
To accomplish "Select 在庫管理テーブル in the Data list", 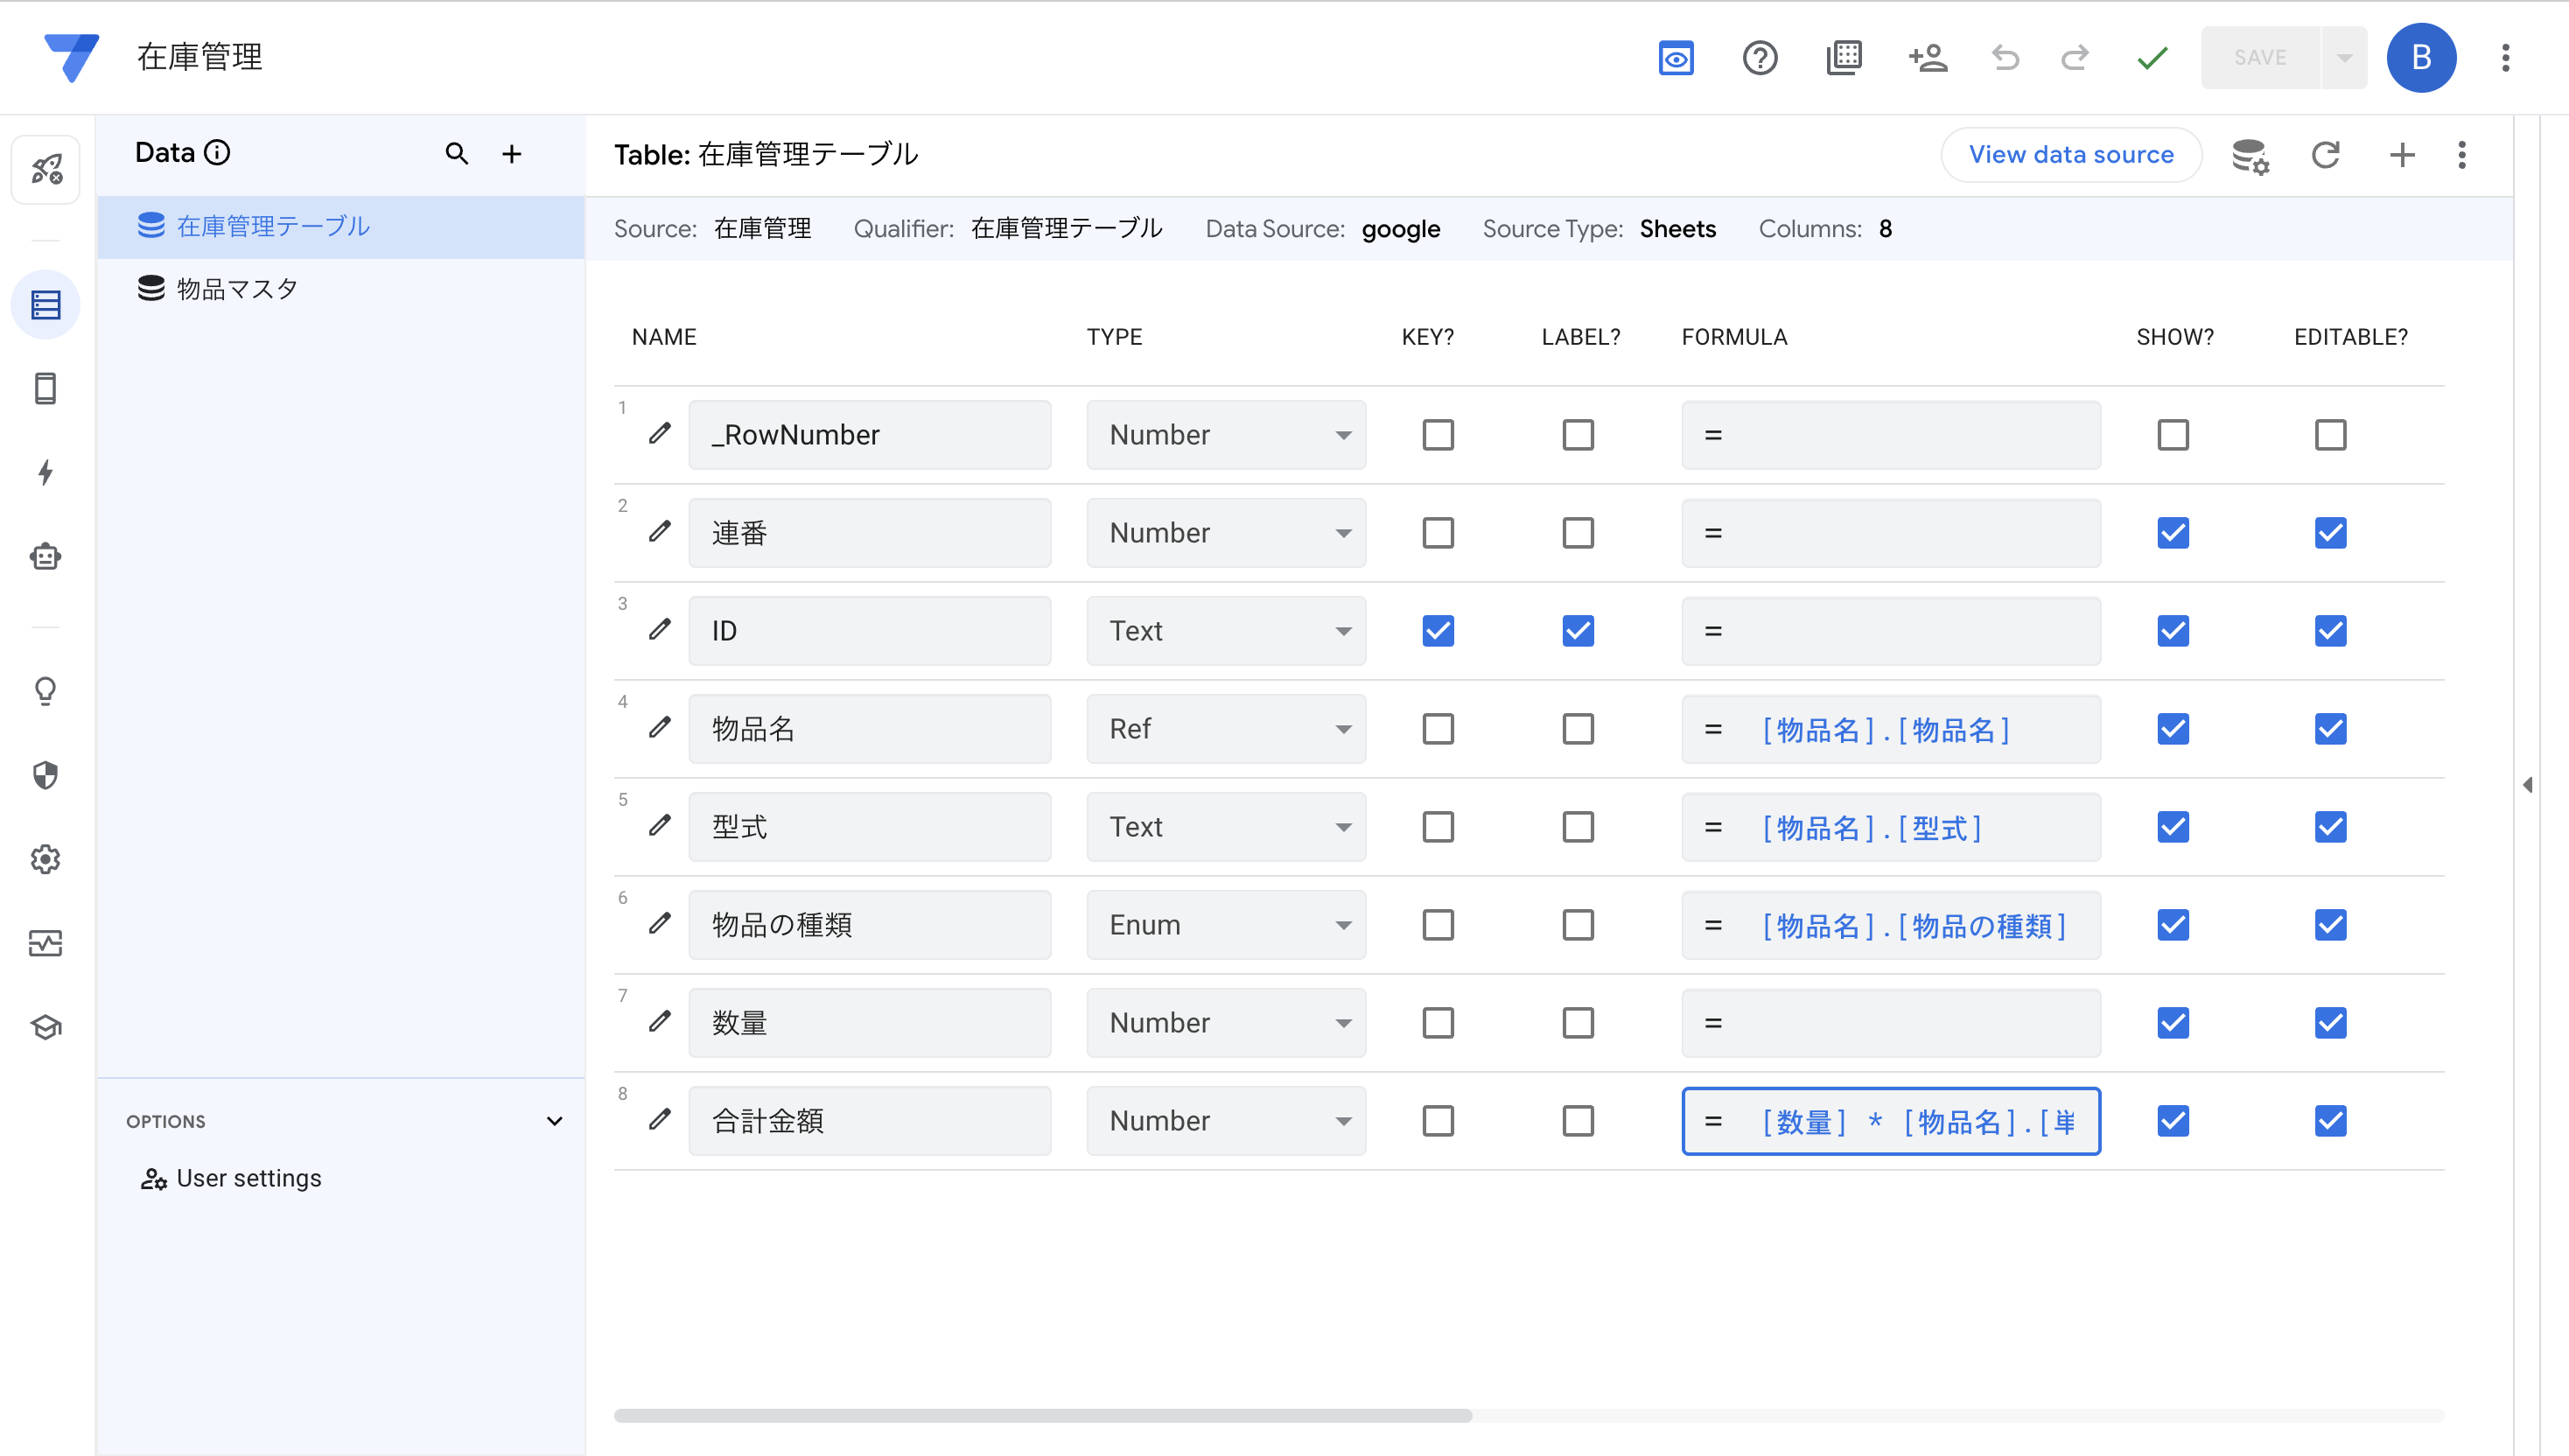I will click(272, 226).
